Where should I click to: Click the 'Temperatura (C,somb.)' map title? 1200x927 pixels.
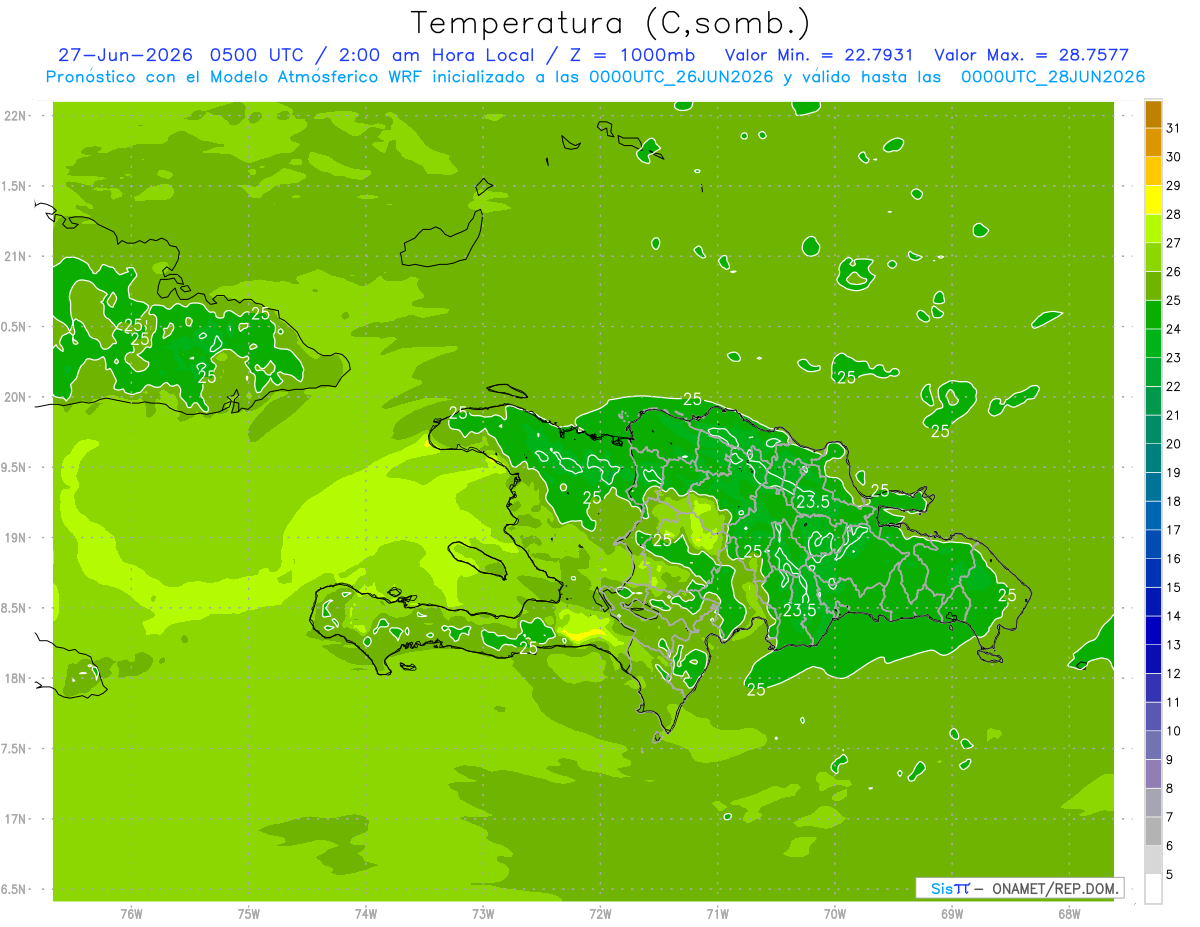(x=611, y=23)
